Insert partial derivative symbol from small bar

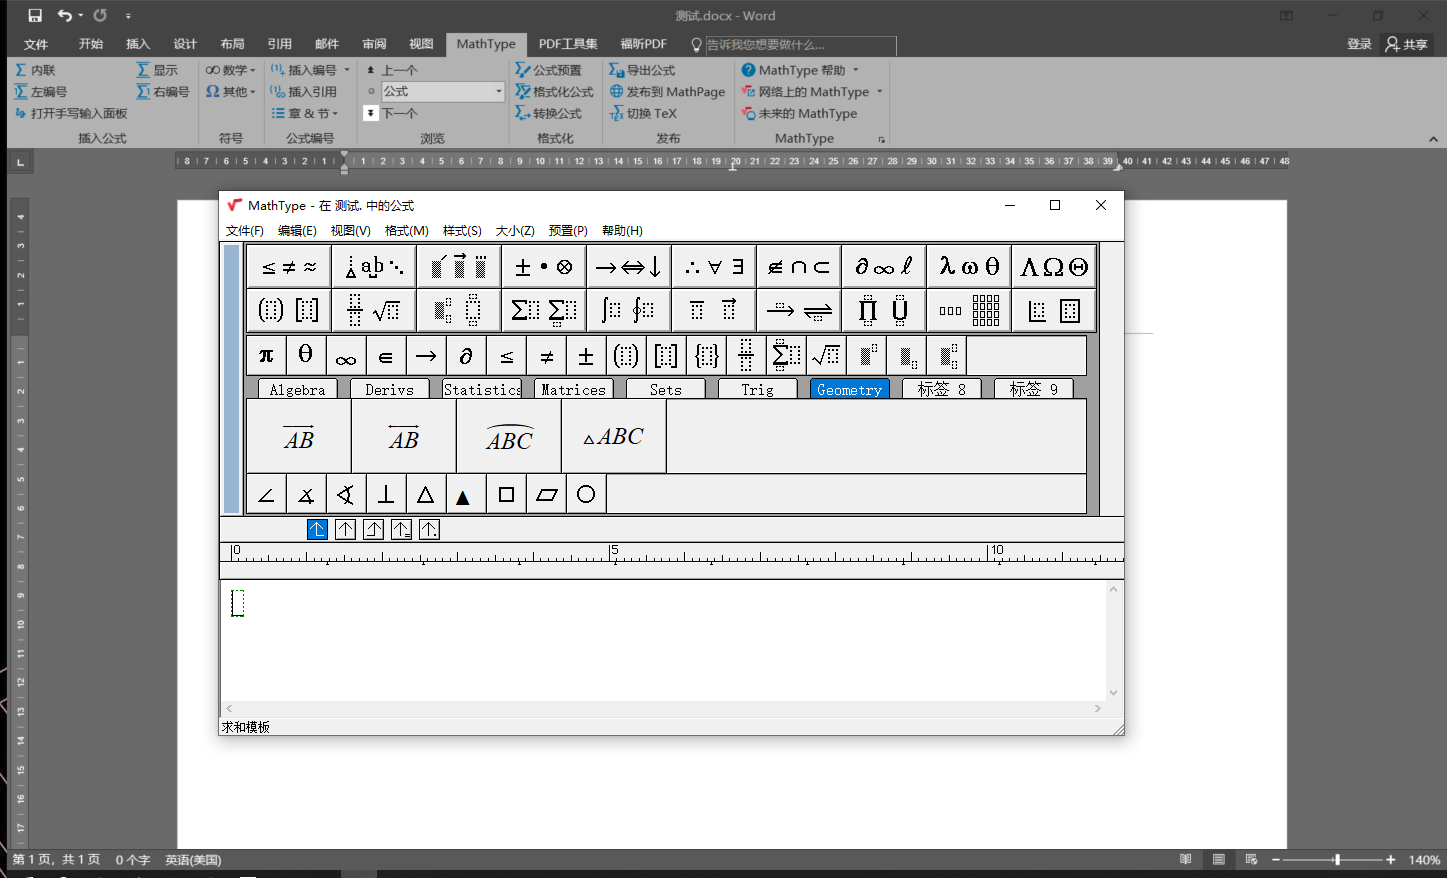point(466,355)
